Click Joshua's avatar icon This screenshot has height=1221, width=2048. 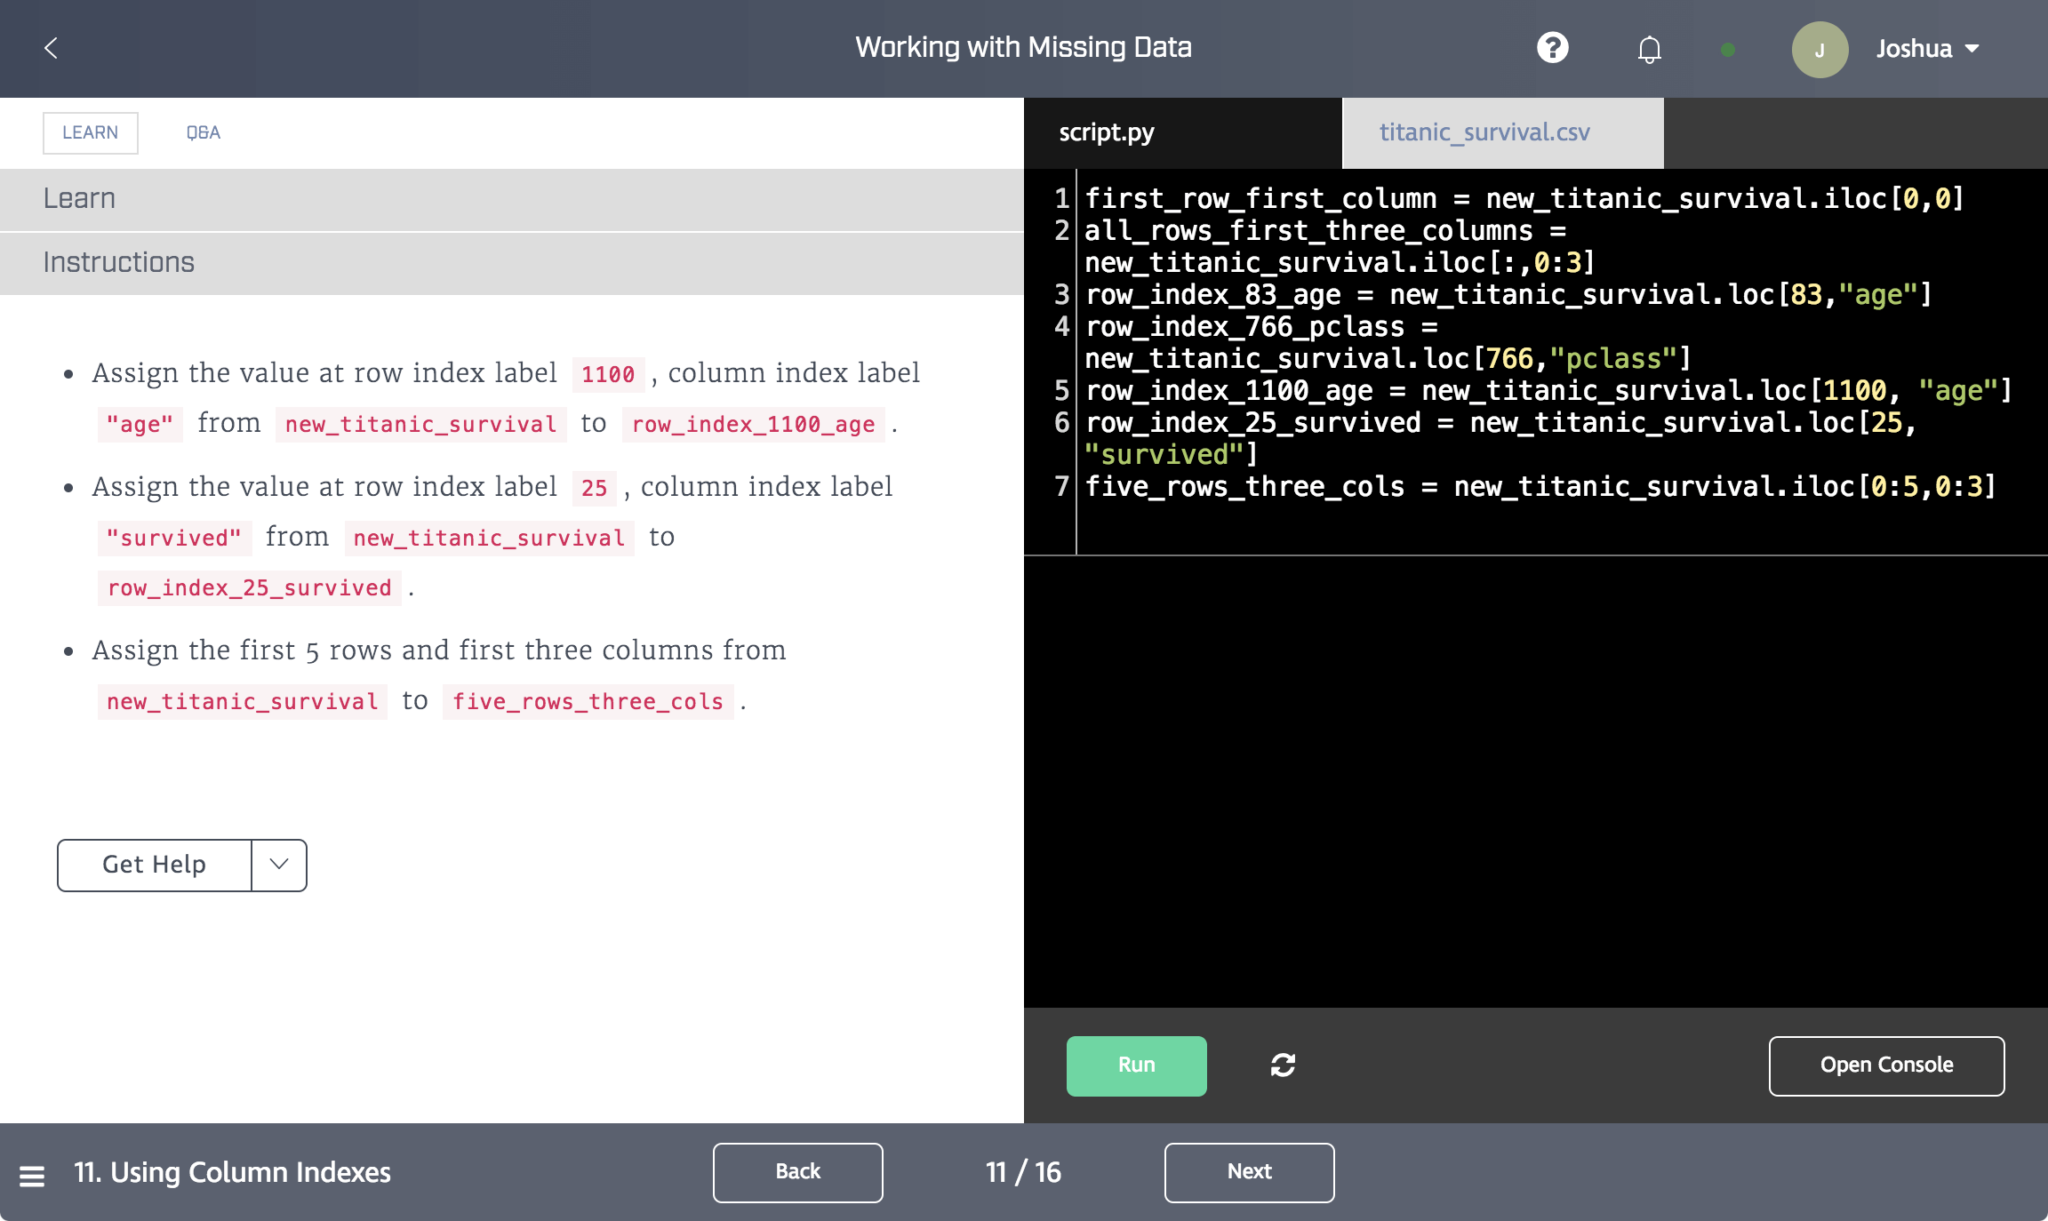[x=1820, y=49]
